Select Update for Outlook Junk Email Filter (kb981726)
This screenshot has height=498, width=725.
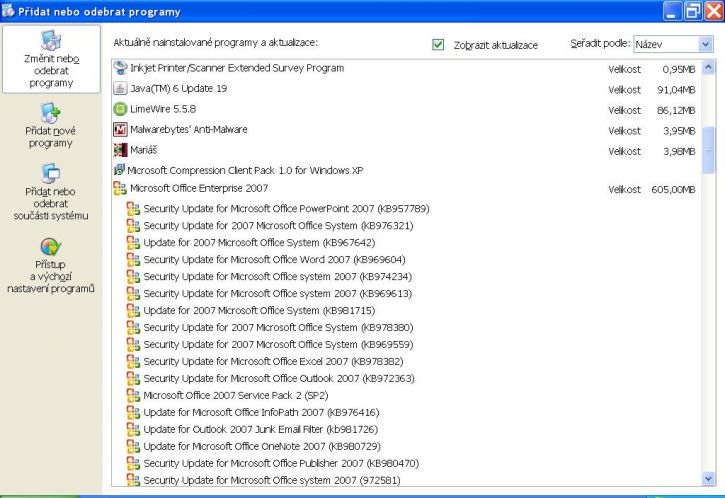pyautogui.click(x=261, y=430)
